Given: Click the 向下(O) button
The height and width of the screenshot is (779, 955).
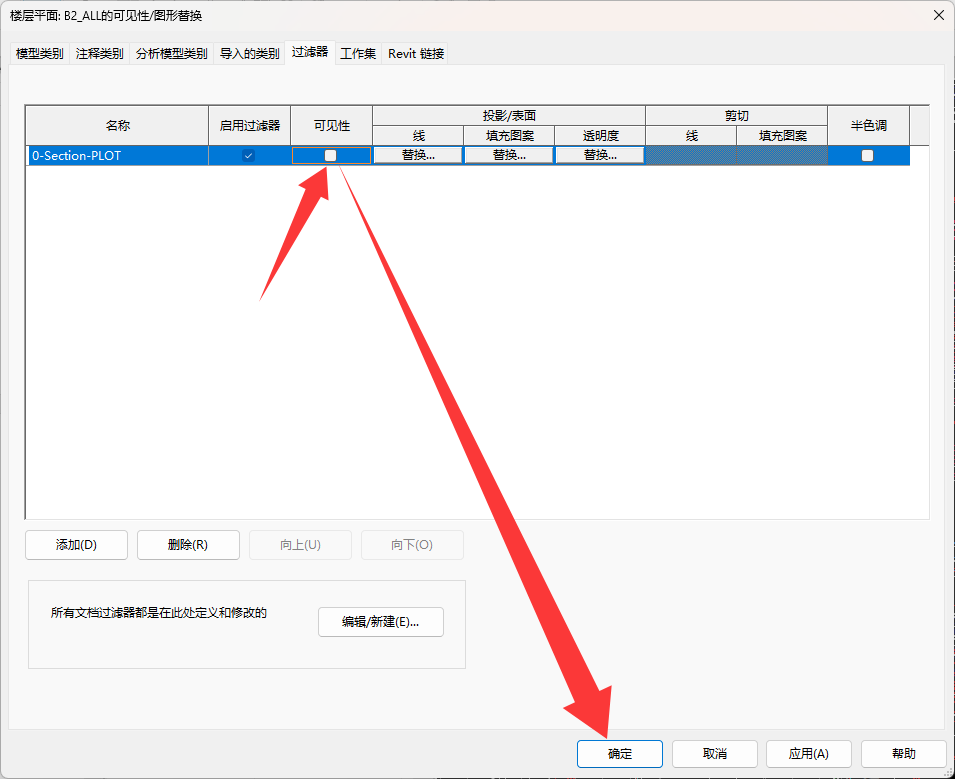Looking at the screenshot, I should click(x=412, y=545).
